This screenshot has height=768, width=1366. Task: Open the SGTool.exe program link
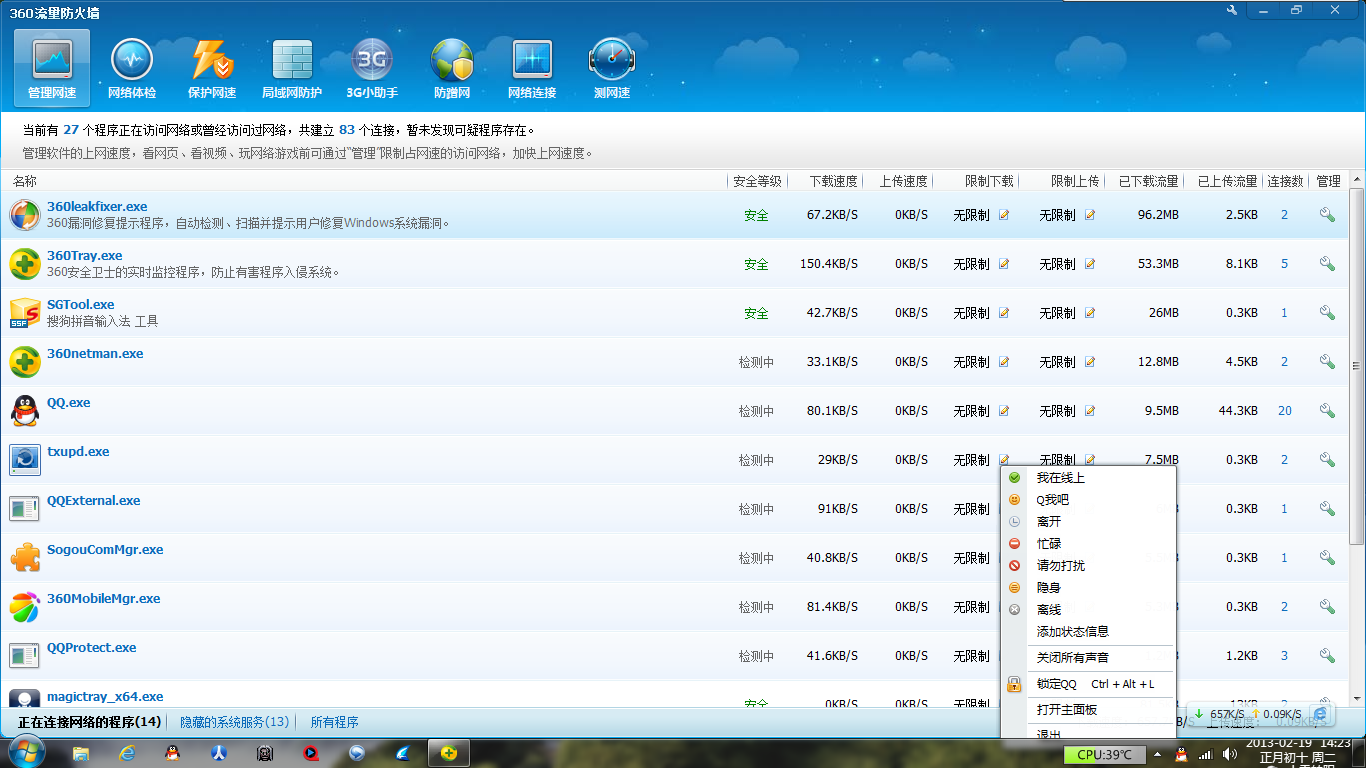[x=81, y=305]
